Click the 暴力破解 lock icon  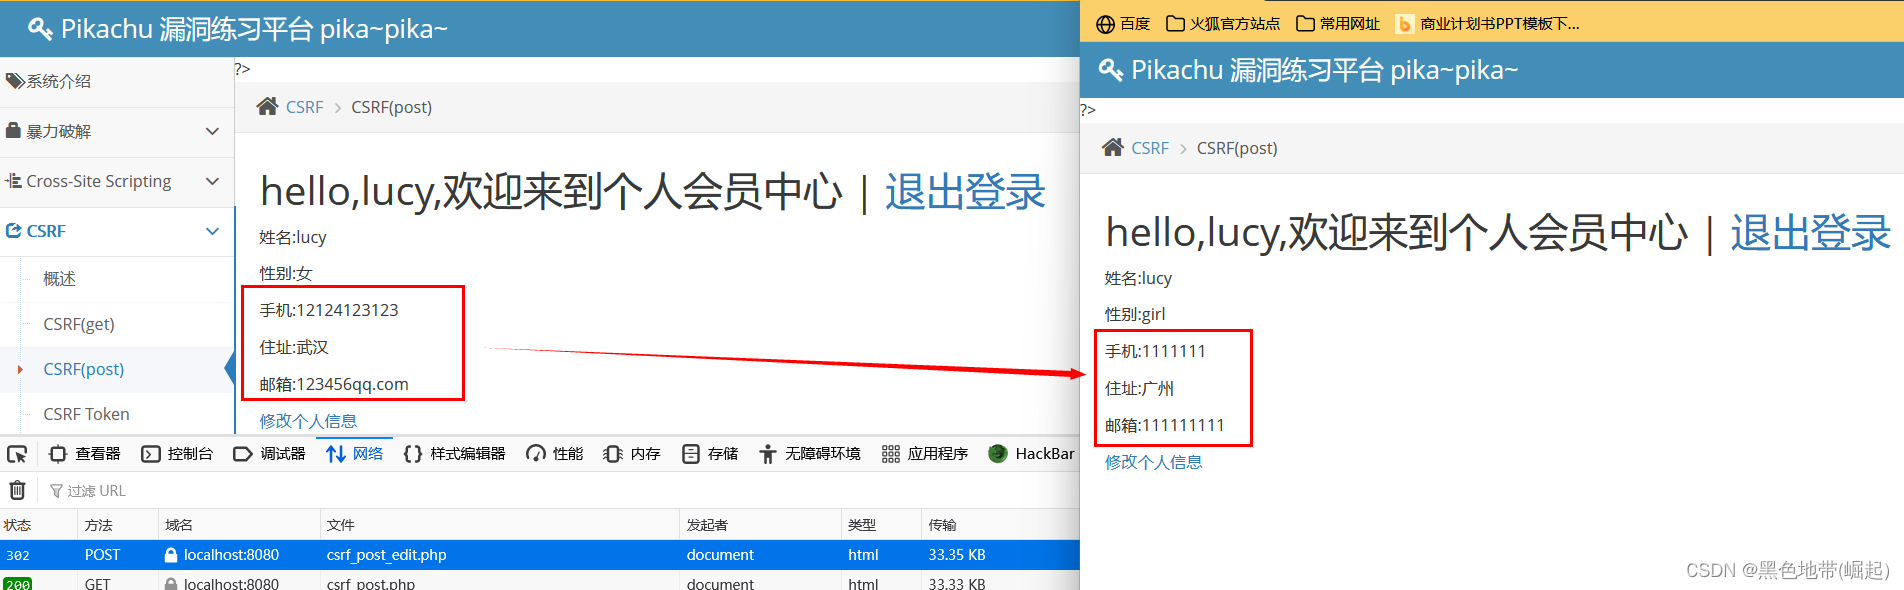tap(13, 130)
